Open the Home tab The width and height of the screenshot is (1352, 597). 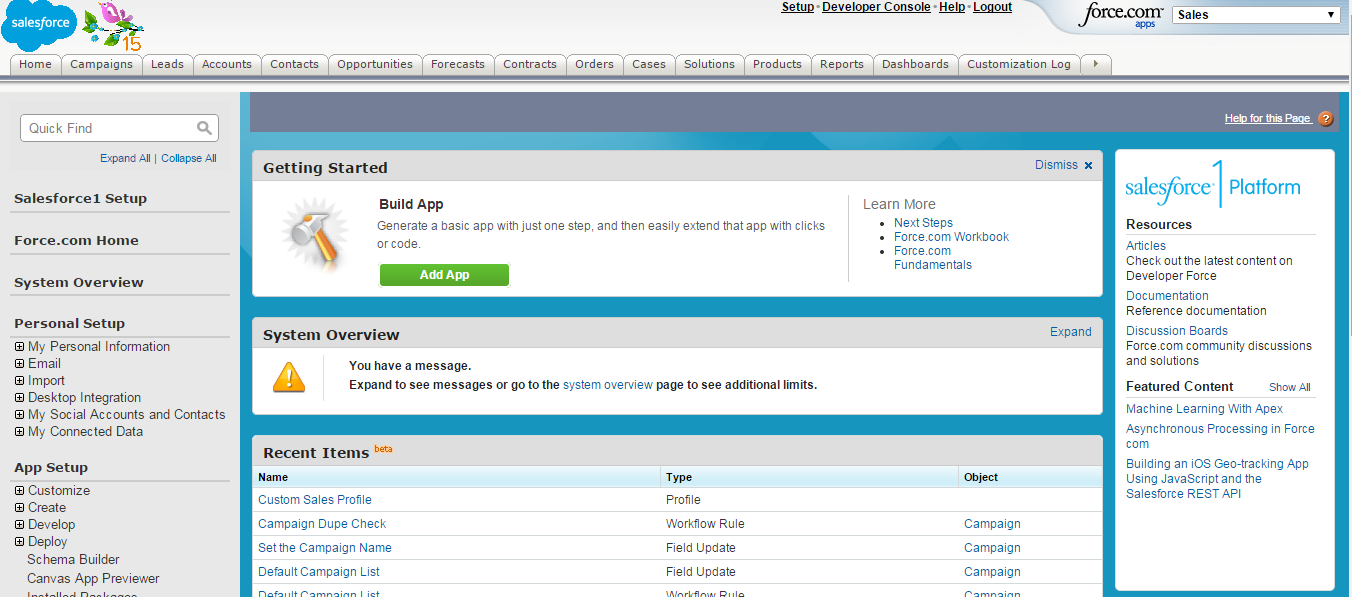point(35,64)
